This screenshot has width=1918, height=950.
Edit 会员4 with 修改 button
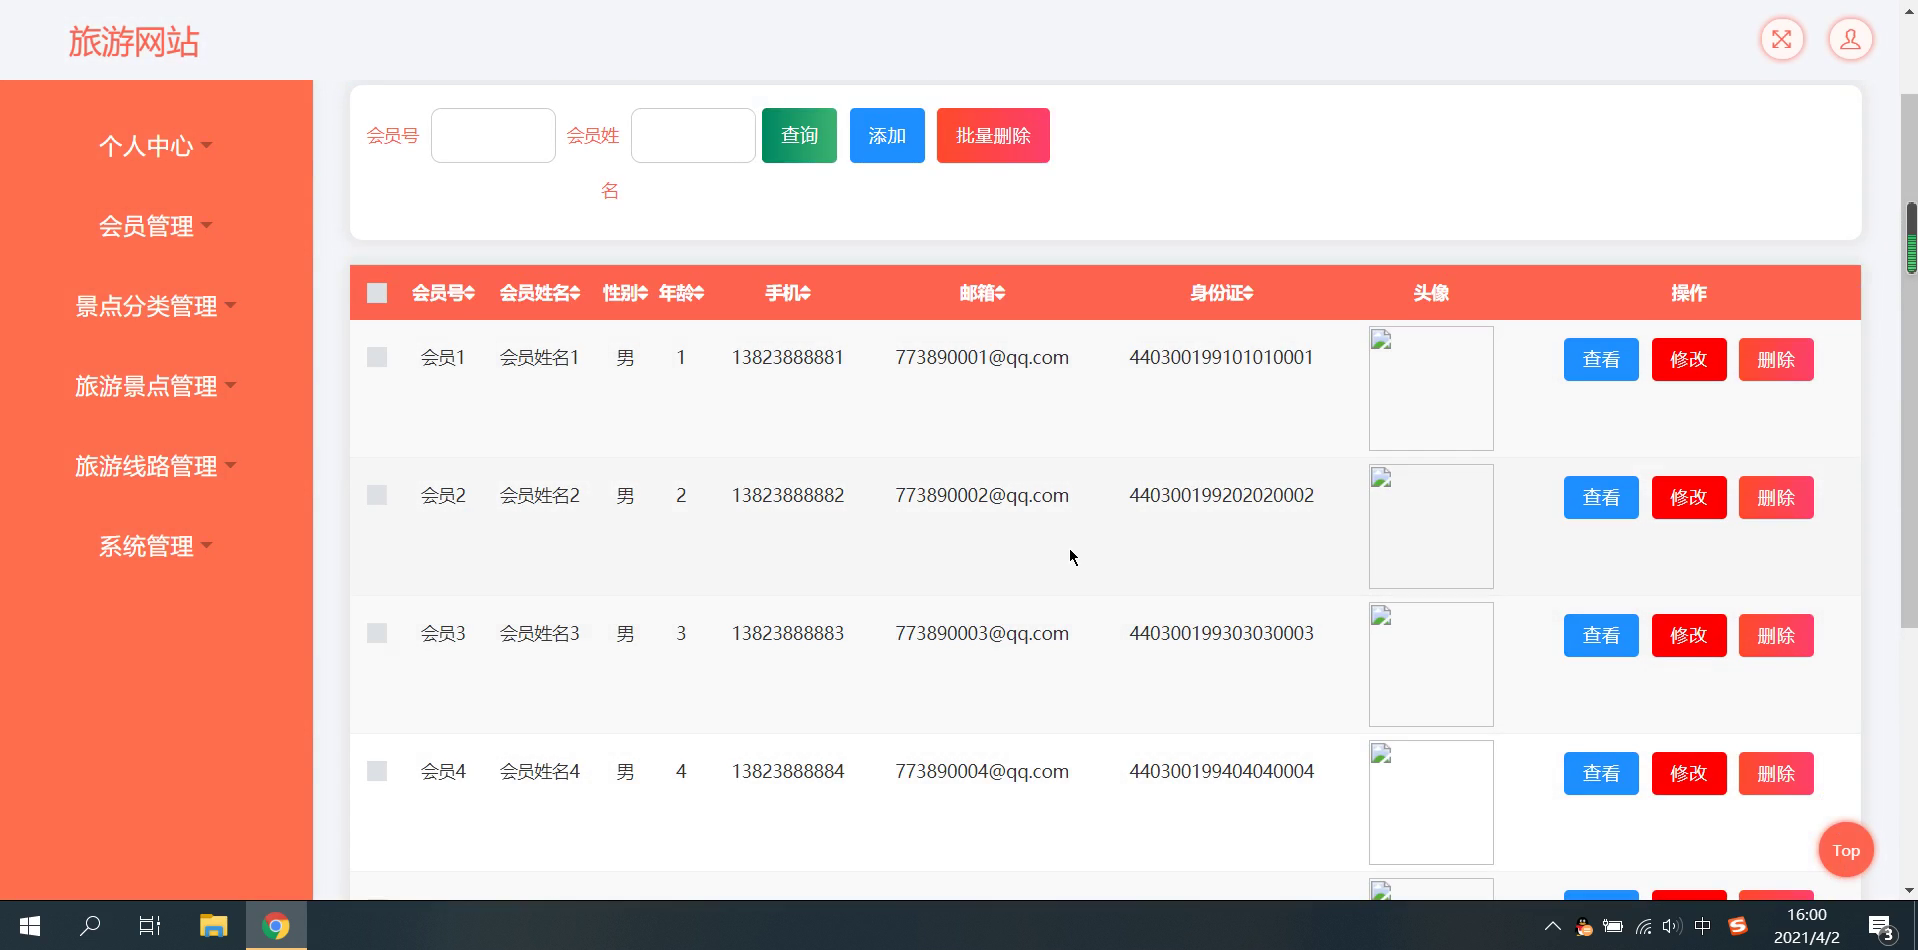[1689, 773]
